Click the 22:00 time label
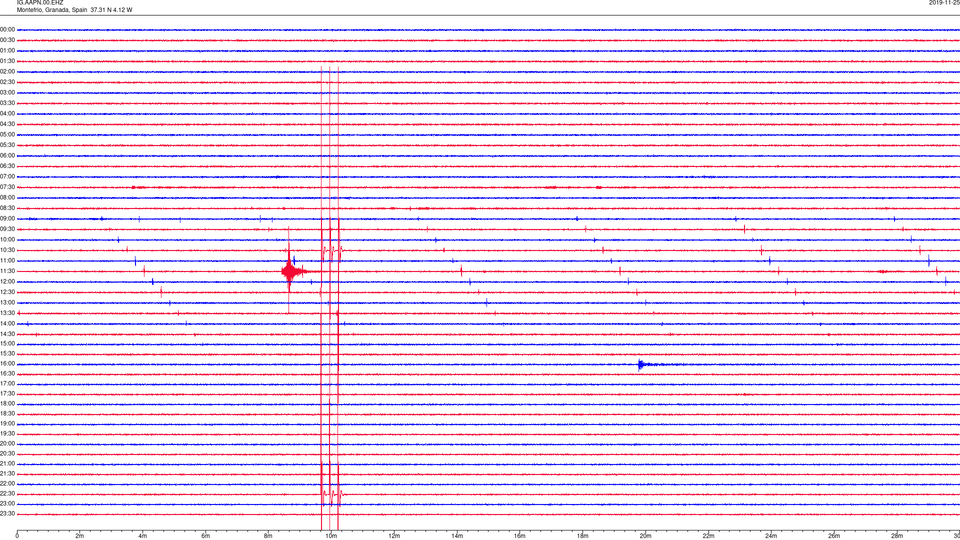 pos(7,484)
